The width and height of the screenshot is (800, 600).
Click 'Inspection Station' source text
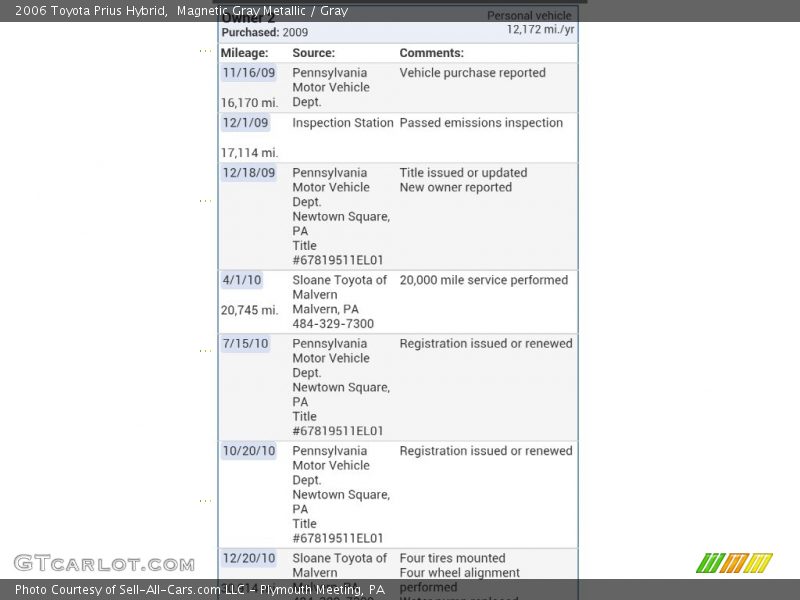[x=343, y=122]
